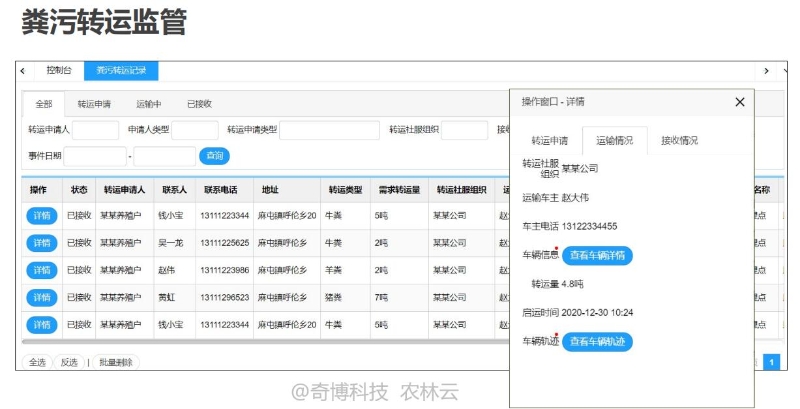Expand the 转运申请类型 selector
Image resolution: width=800 pixels, height=409 pixels.
point(329,130)
